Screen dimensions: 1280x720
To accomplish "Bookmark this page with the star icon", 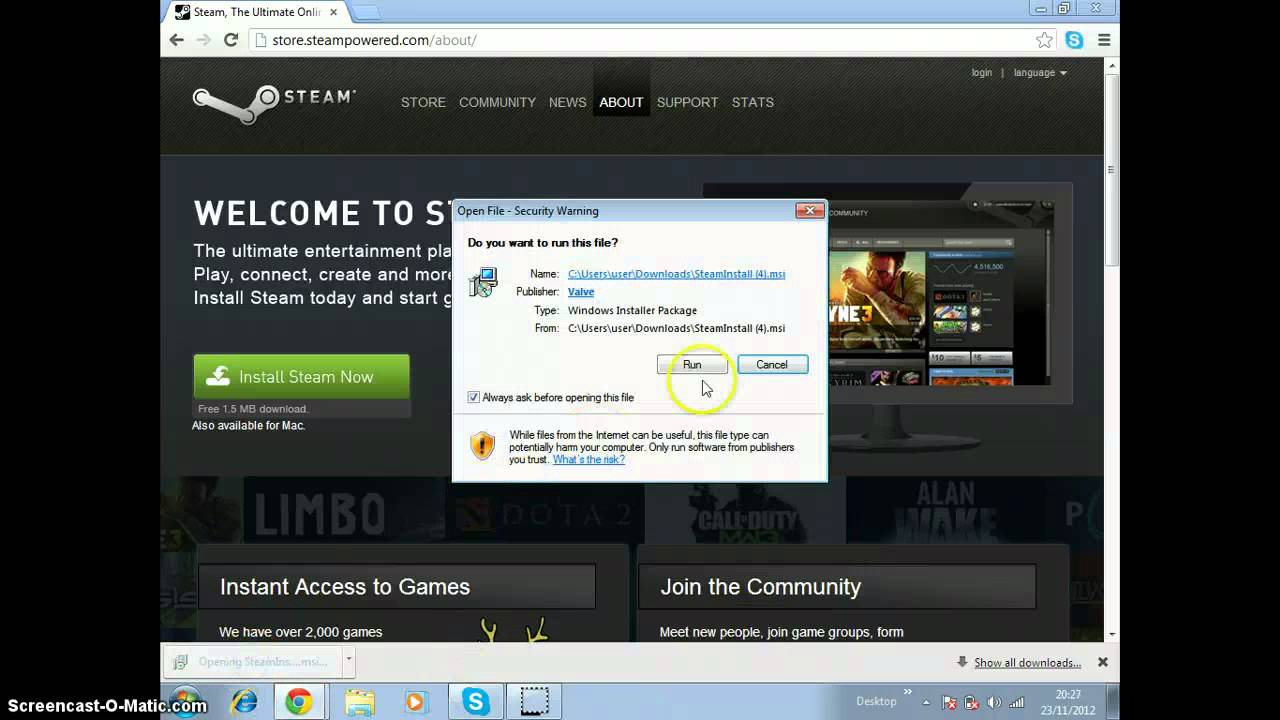I will [1044, 40].
